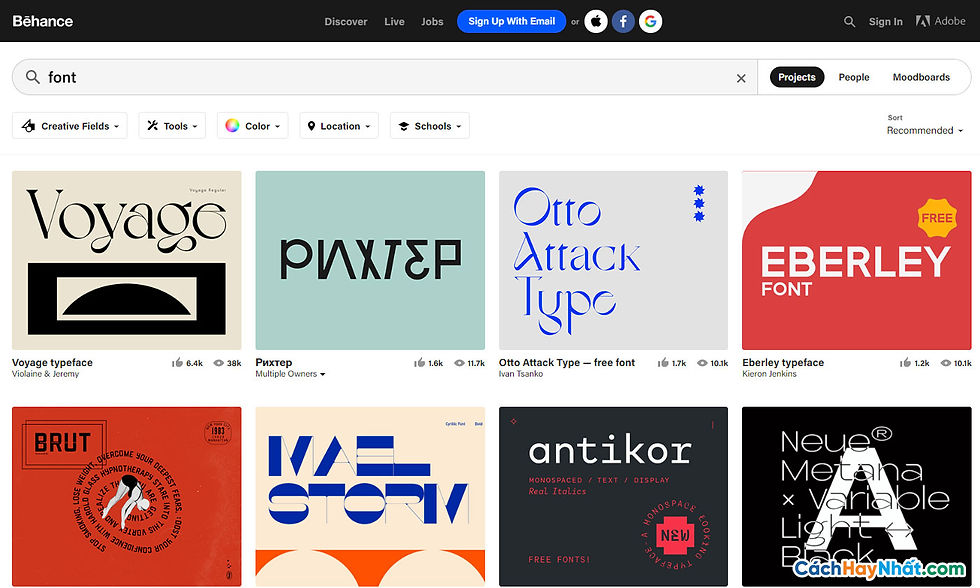Sign up with Google icon

[x=651, y=21]
